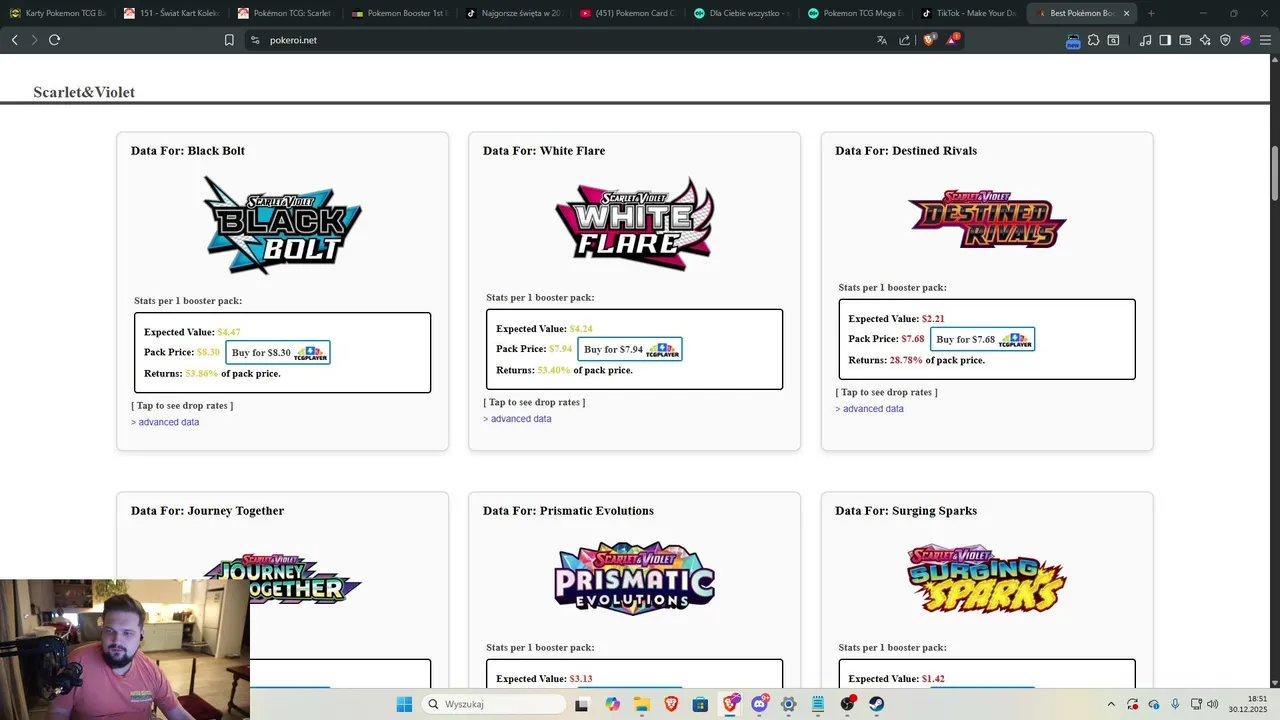Click Buy for $7.68 Destined Rivals button
Screen dimensions: 1280x720
[982, 339]
